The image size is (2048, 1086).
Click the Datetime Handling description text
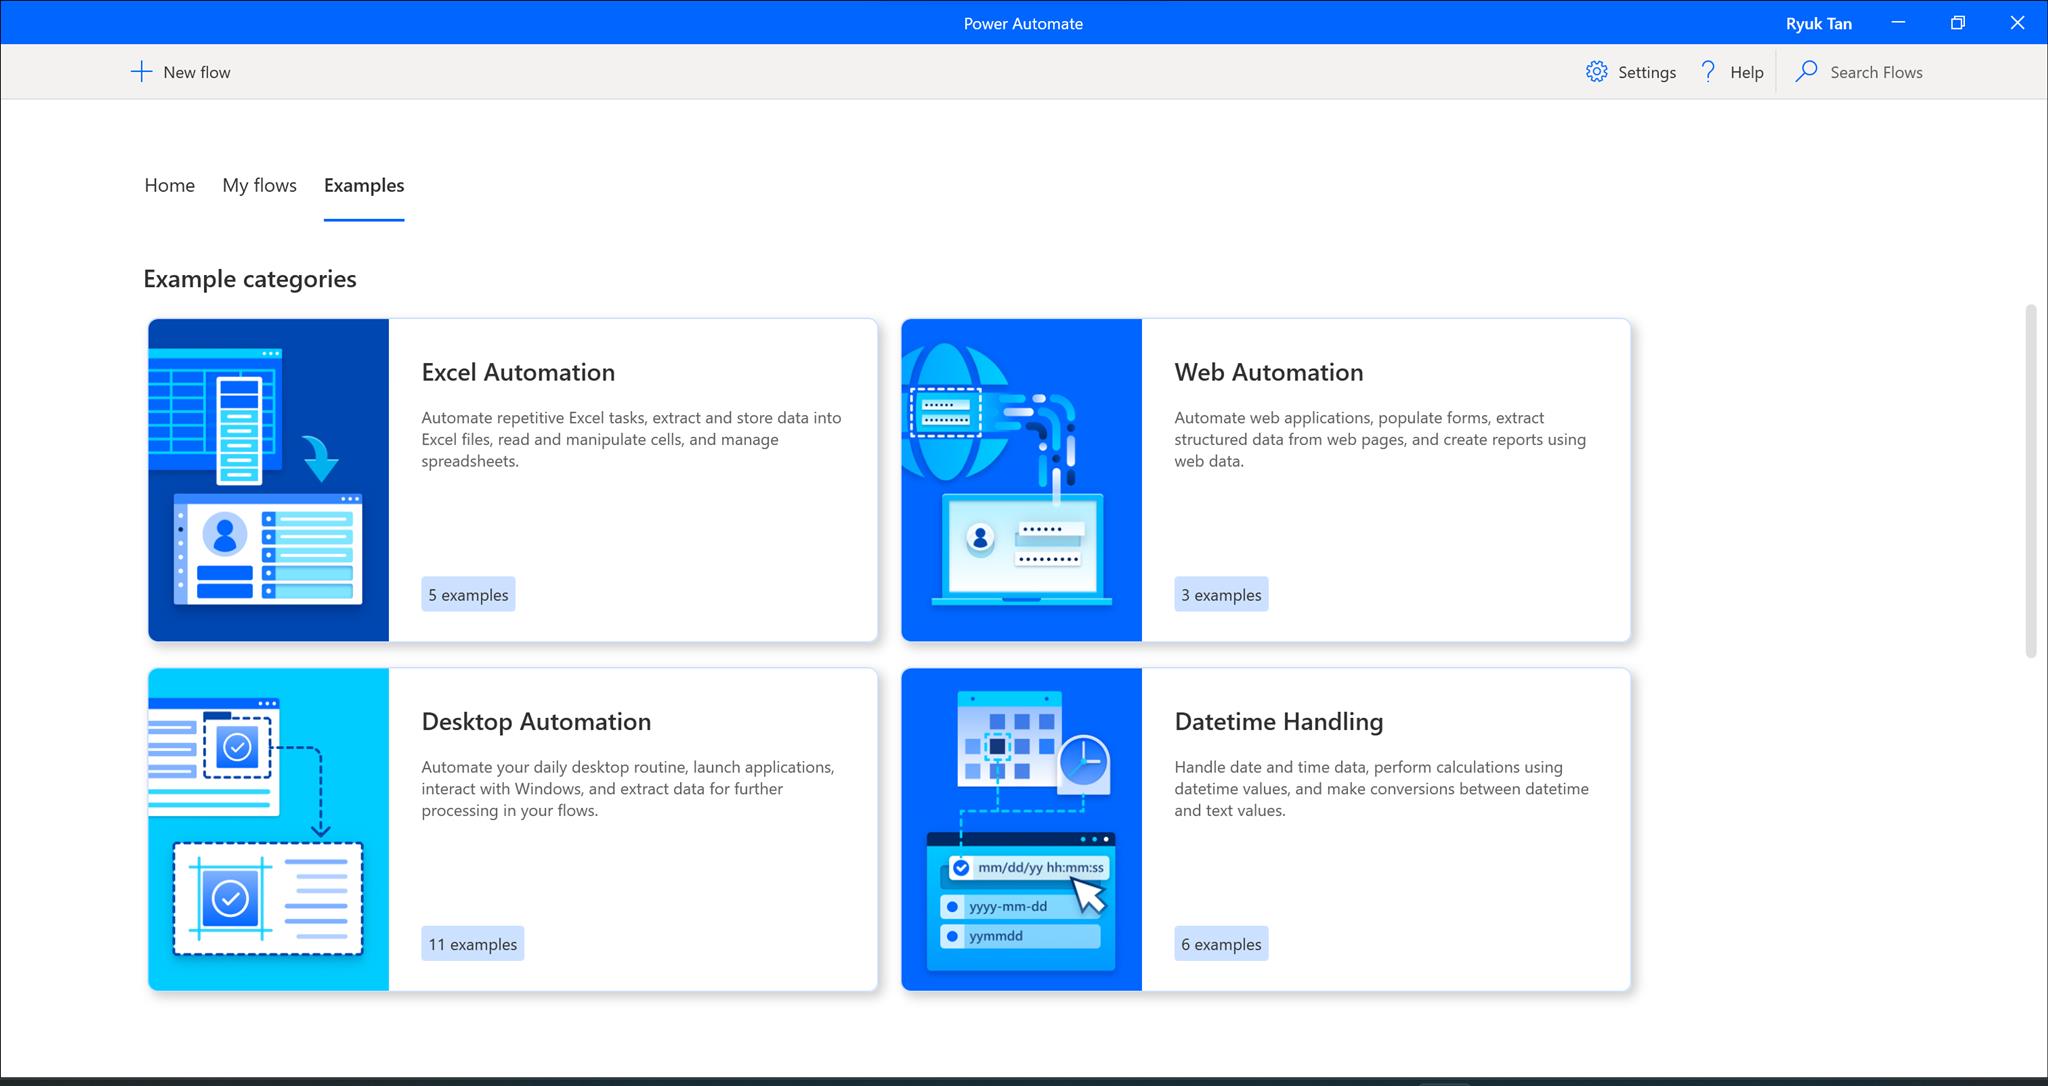[x=1381, y=788]
